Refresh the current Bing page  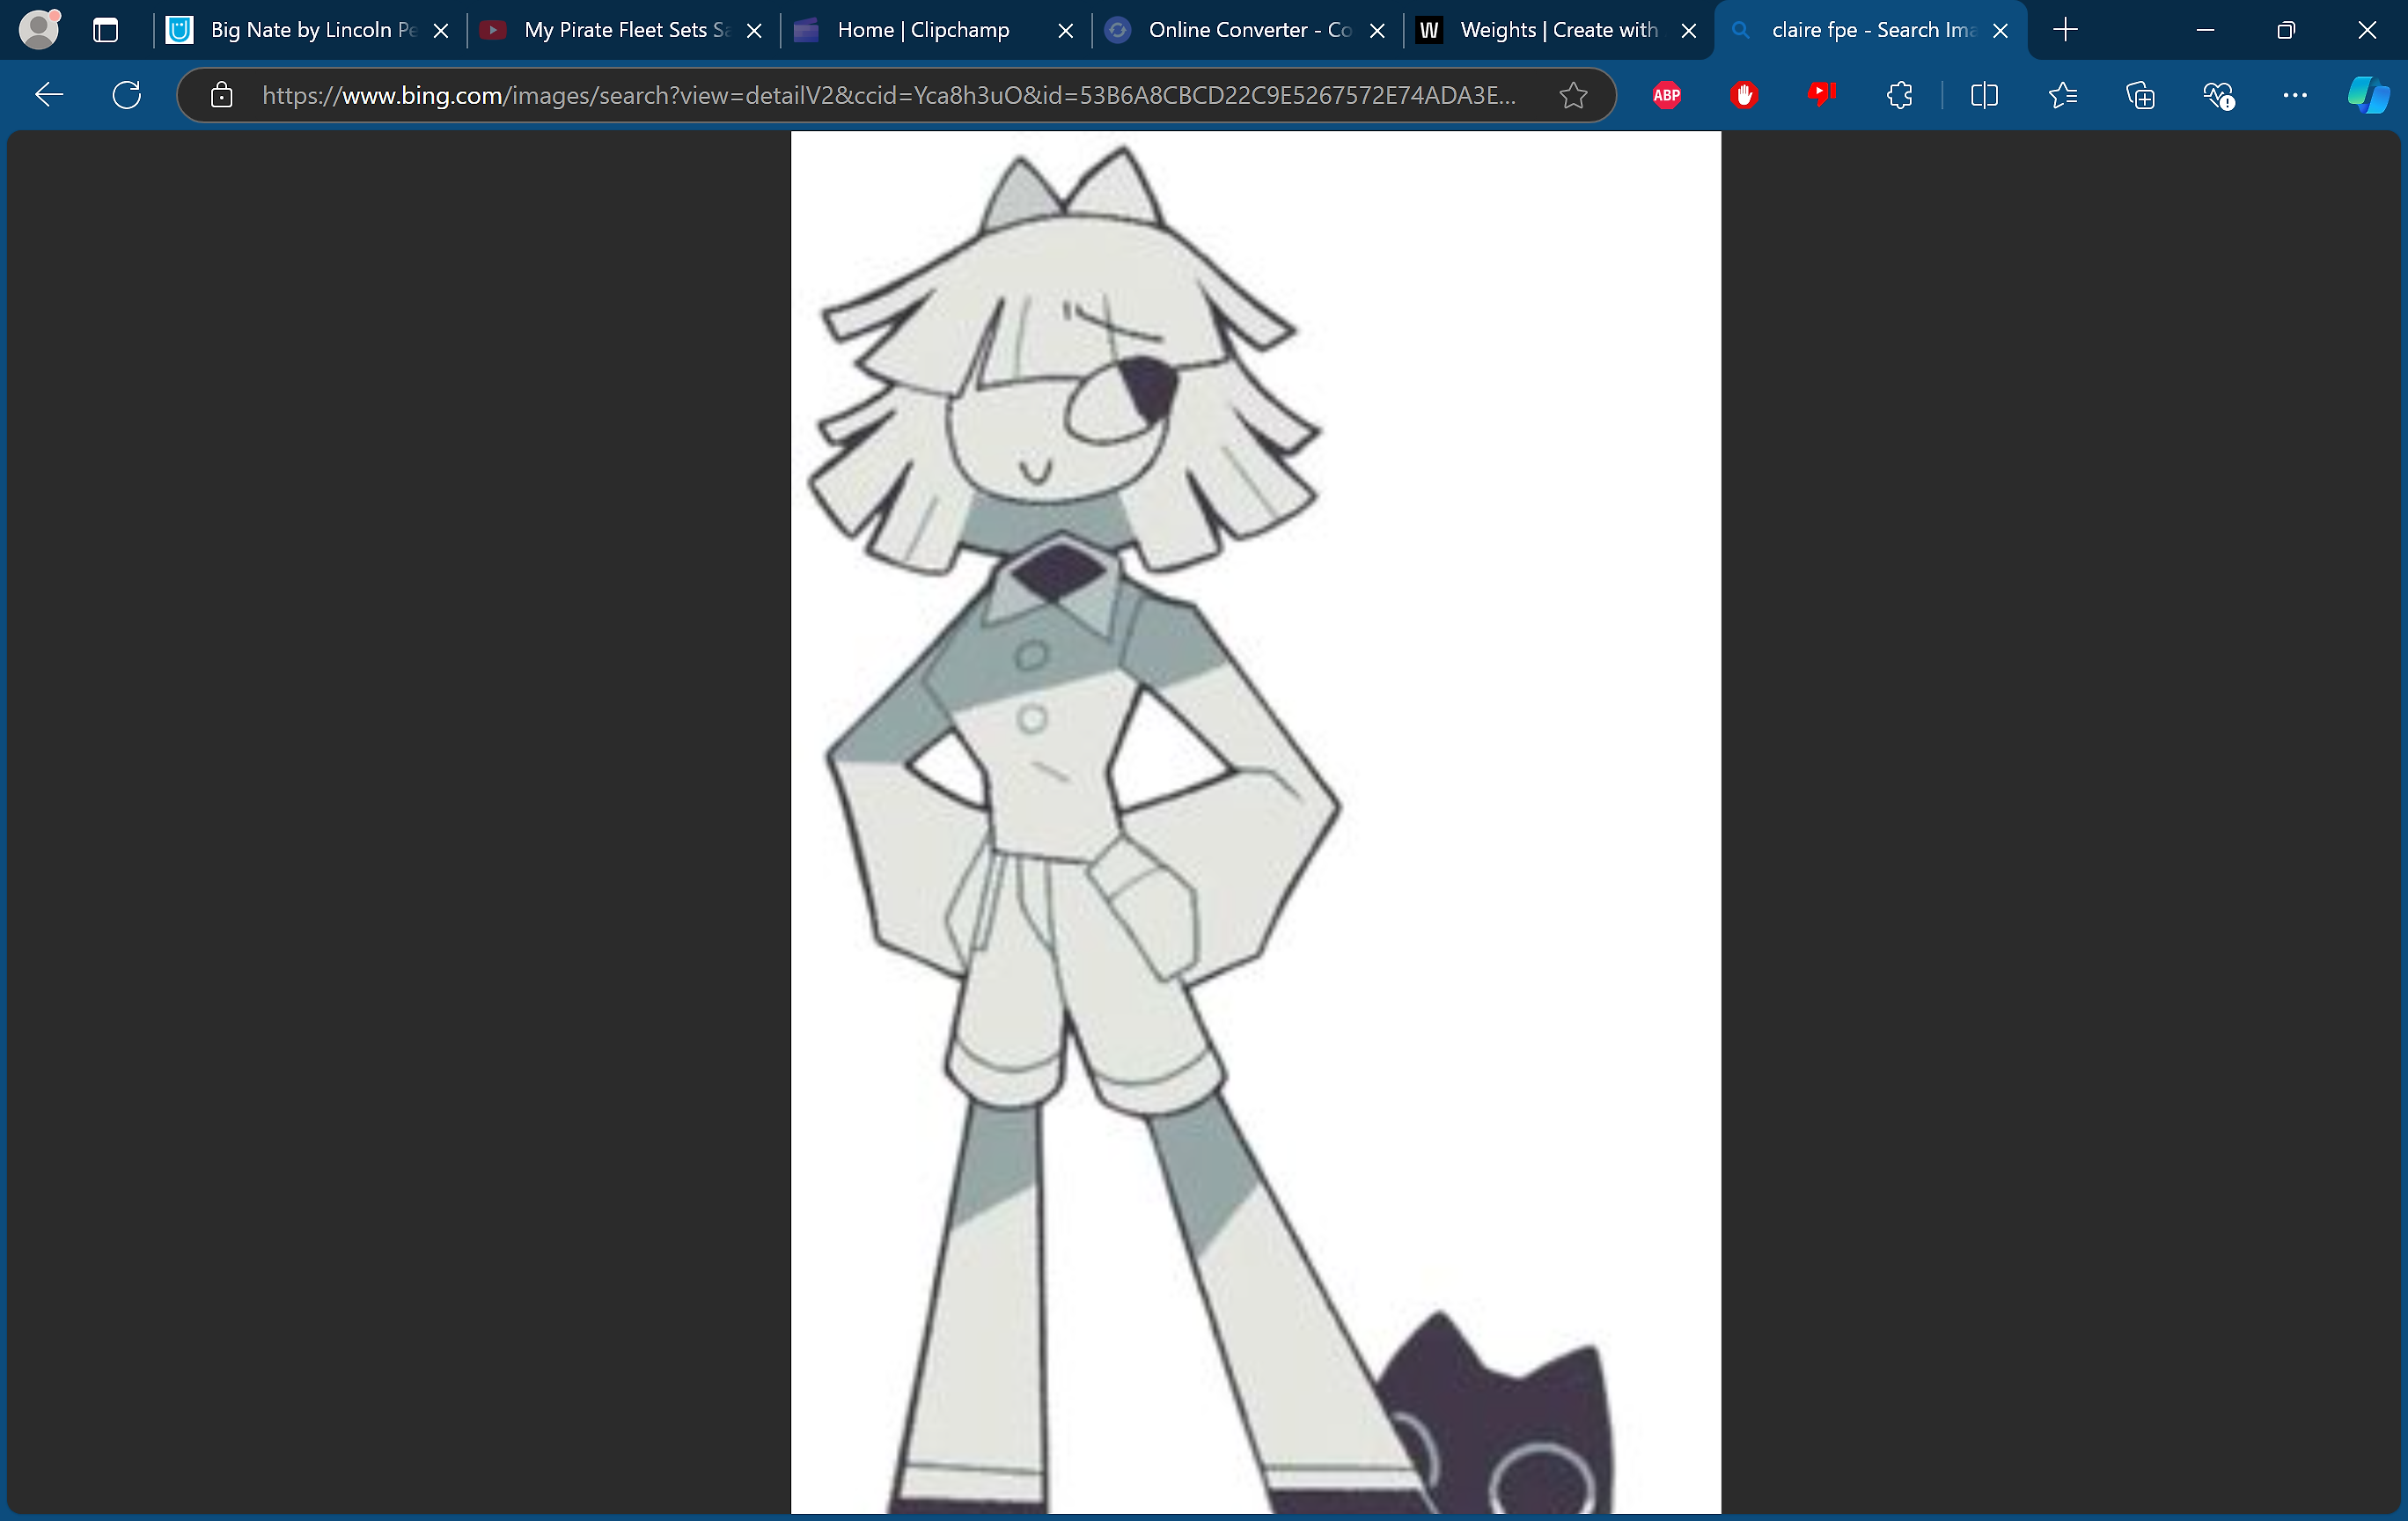127,95
